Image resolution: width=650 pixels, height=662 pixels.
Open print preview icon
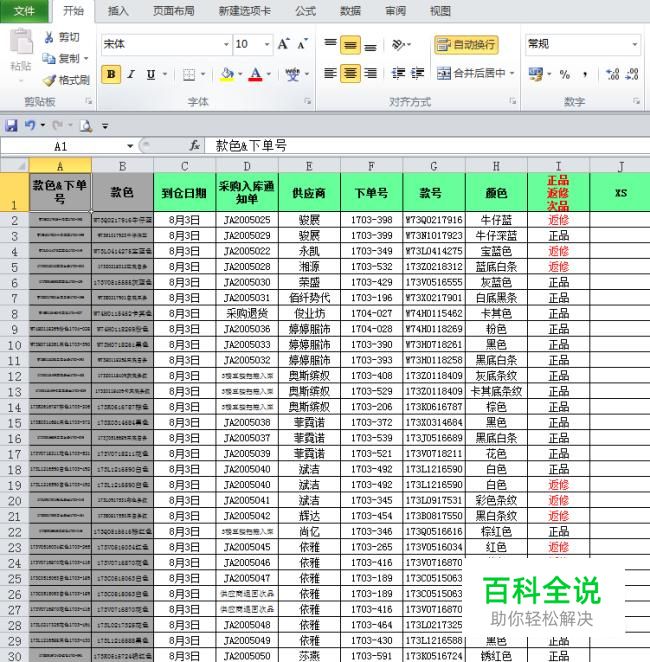click(x=86, y=125)
